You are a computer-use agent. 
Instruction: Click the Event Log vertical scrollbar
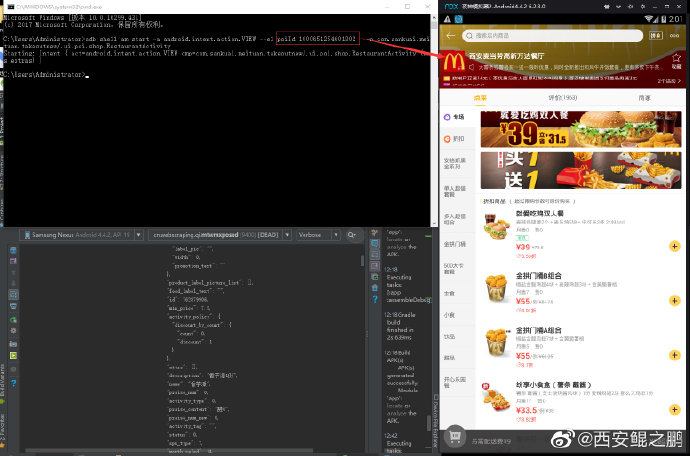429,423
